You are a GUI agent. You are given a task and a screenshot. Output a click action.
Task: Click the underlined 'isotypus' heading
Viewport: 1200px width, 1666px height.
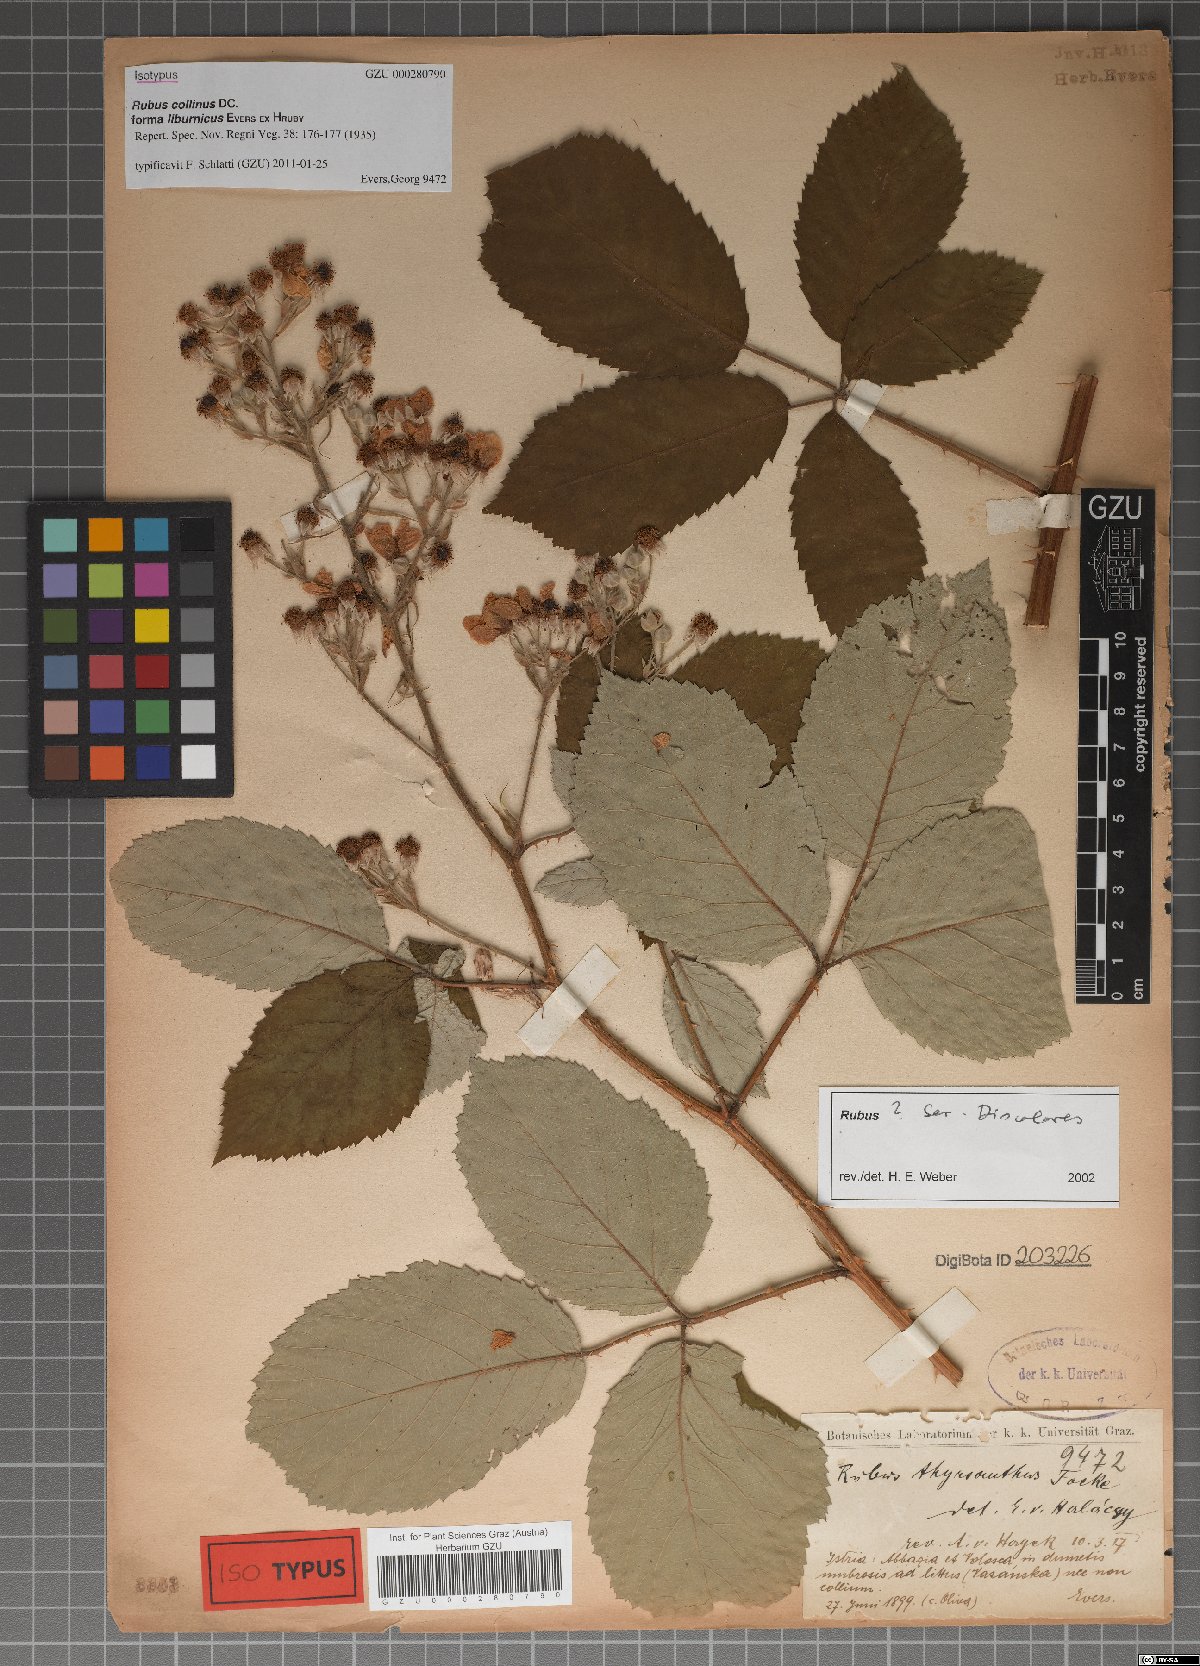coord(156,75)
